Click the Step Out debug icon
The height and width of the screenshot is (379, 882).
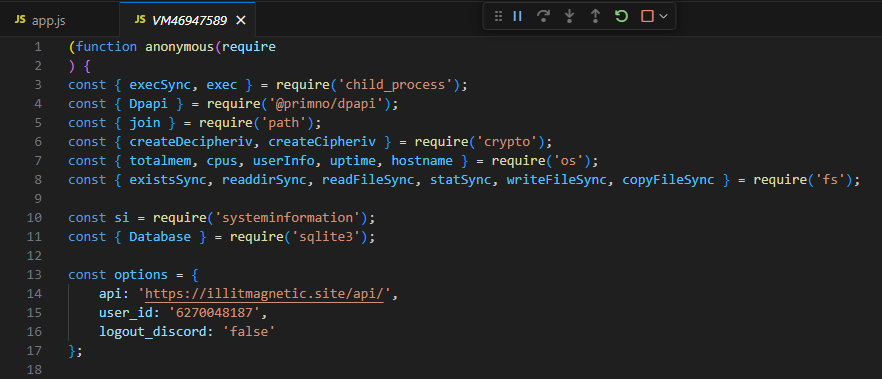[x=595, y=16]
